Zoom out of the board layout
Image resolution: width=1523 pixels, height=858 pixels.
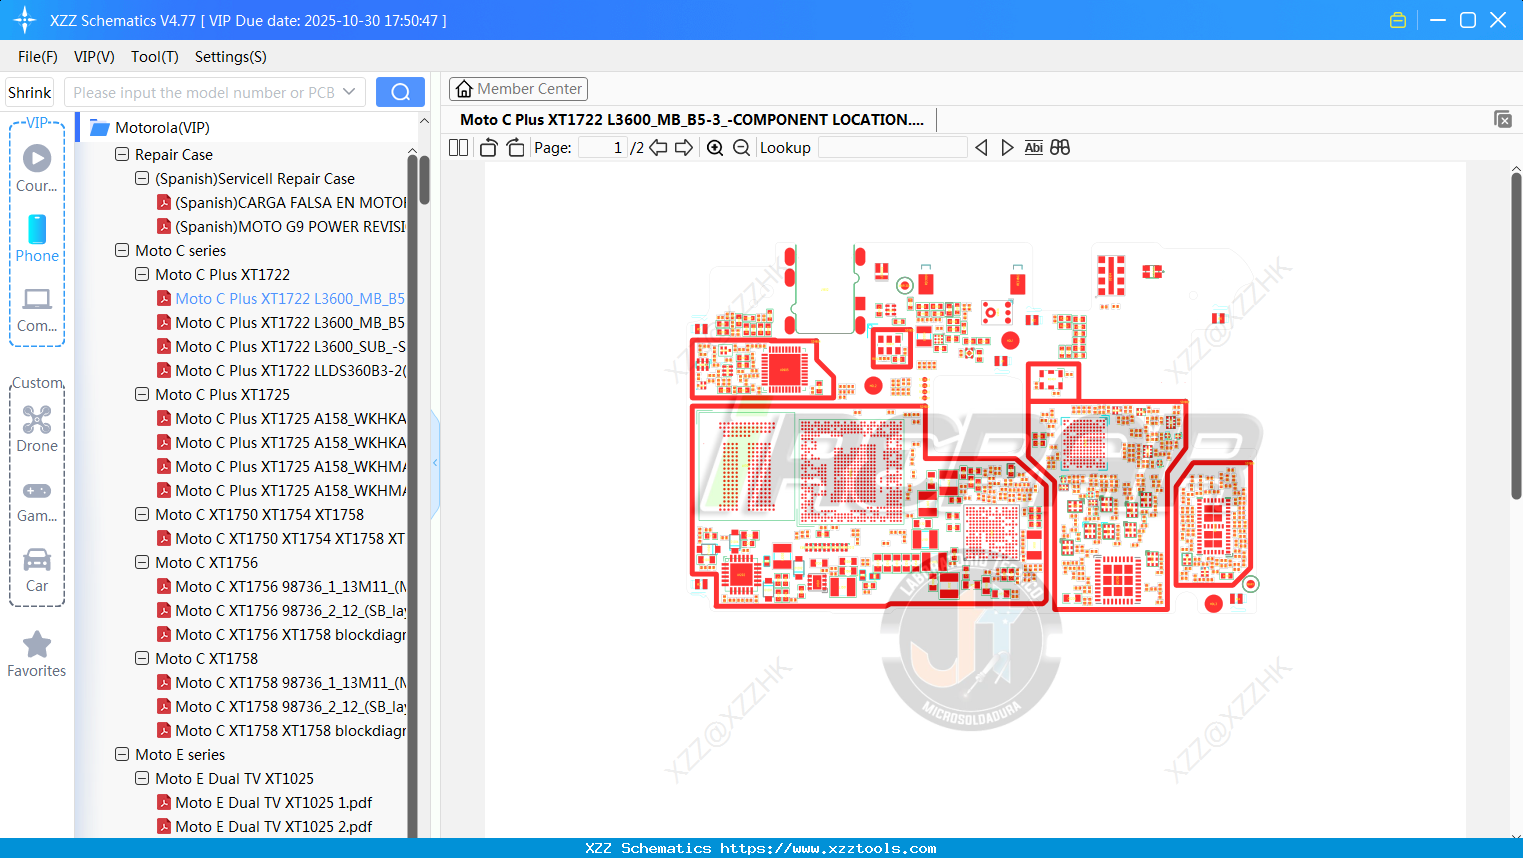click(741, 147)
